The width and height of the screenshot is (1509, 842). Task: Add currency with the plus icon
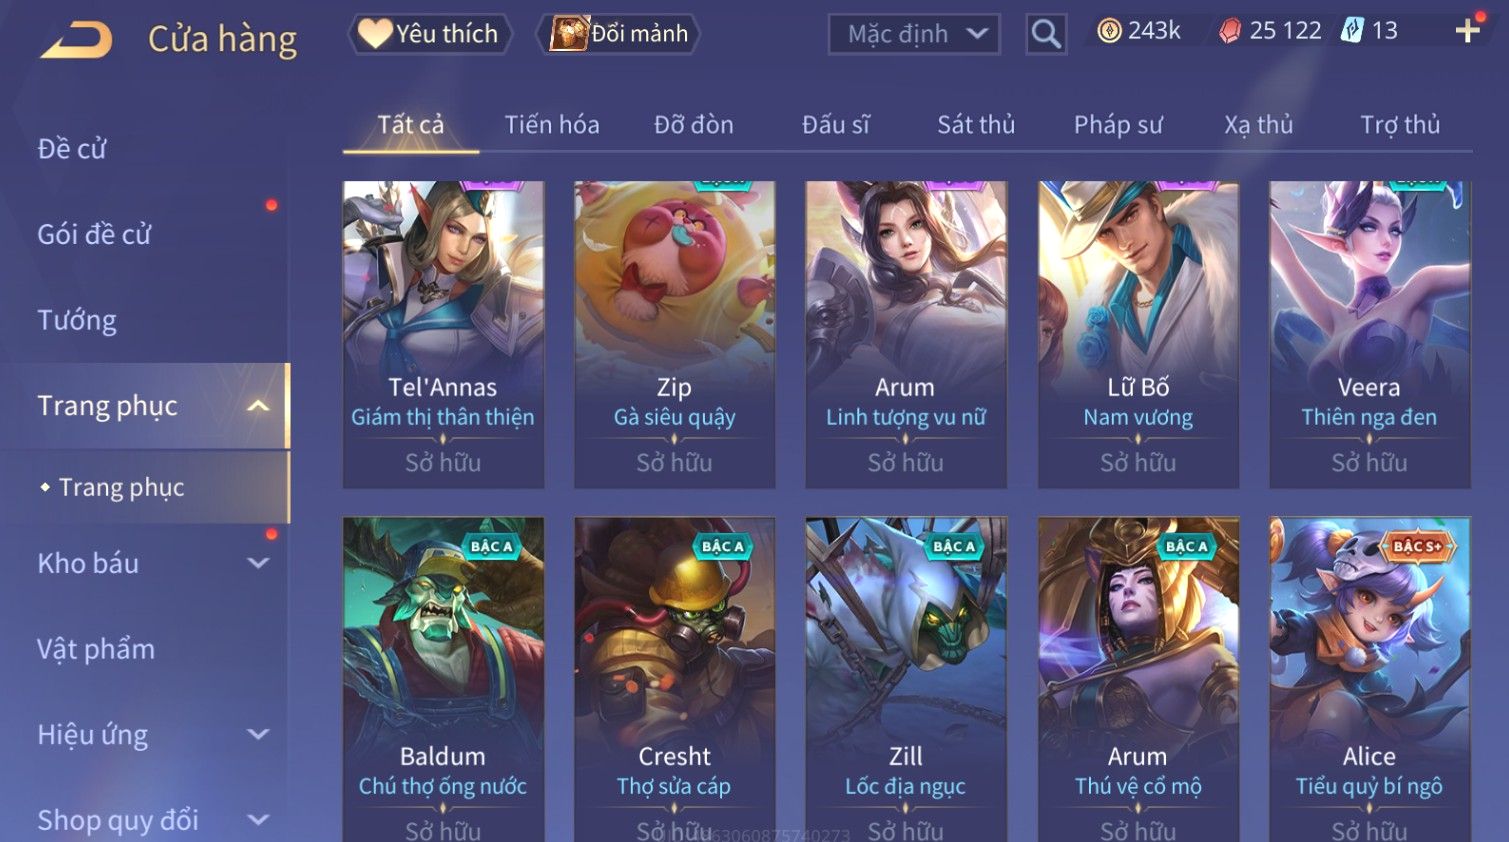[1467, 31]
